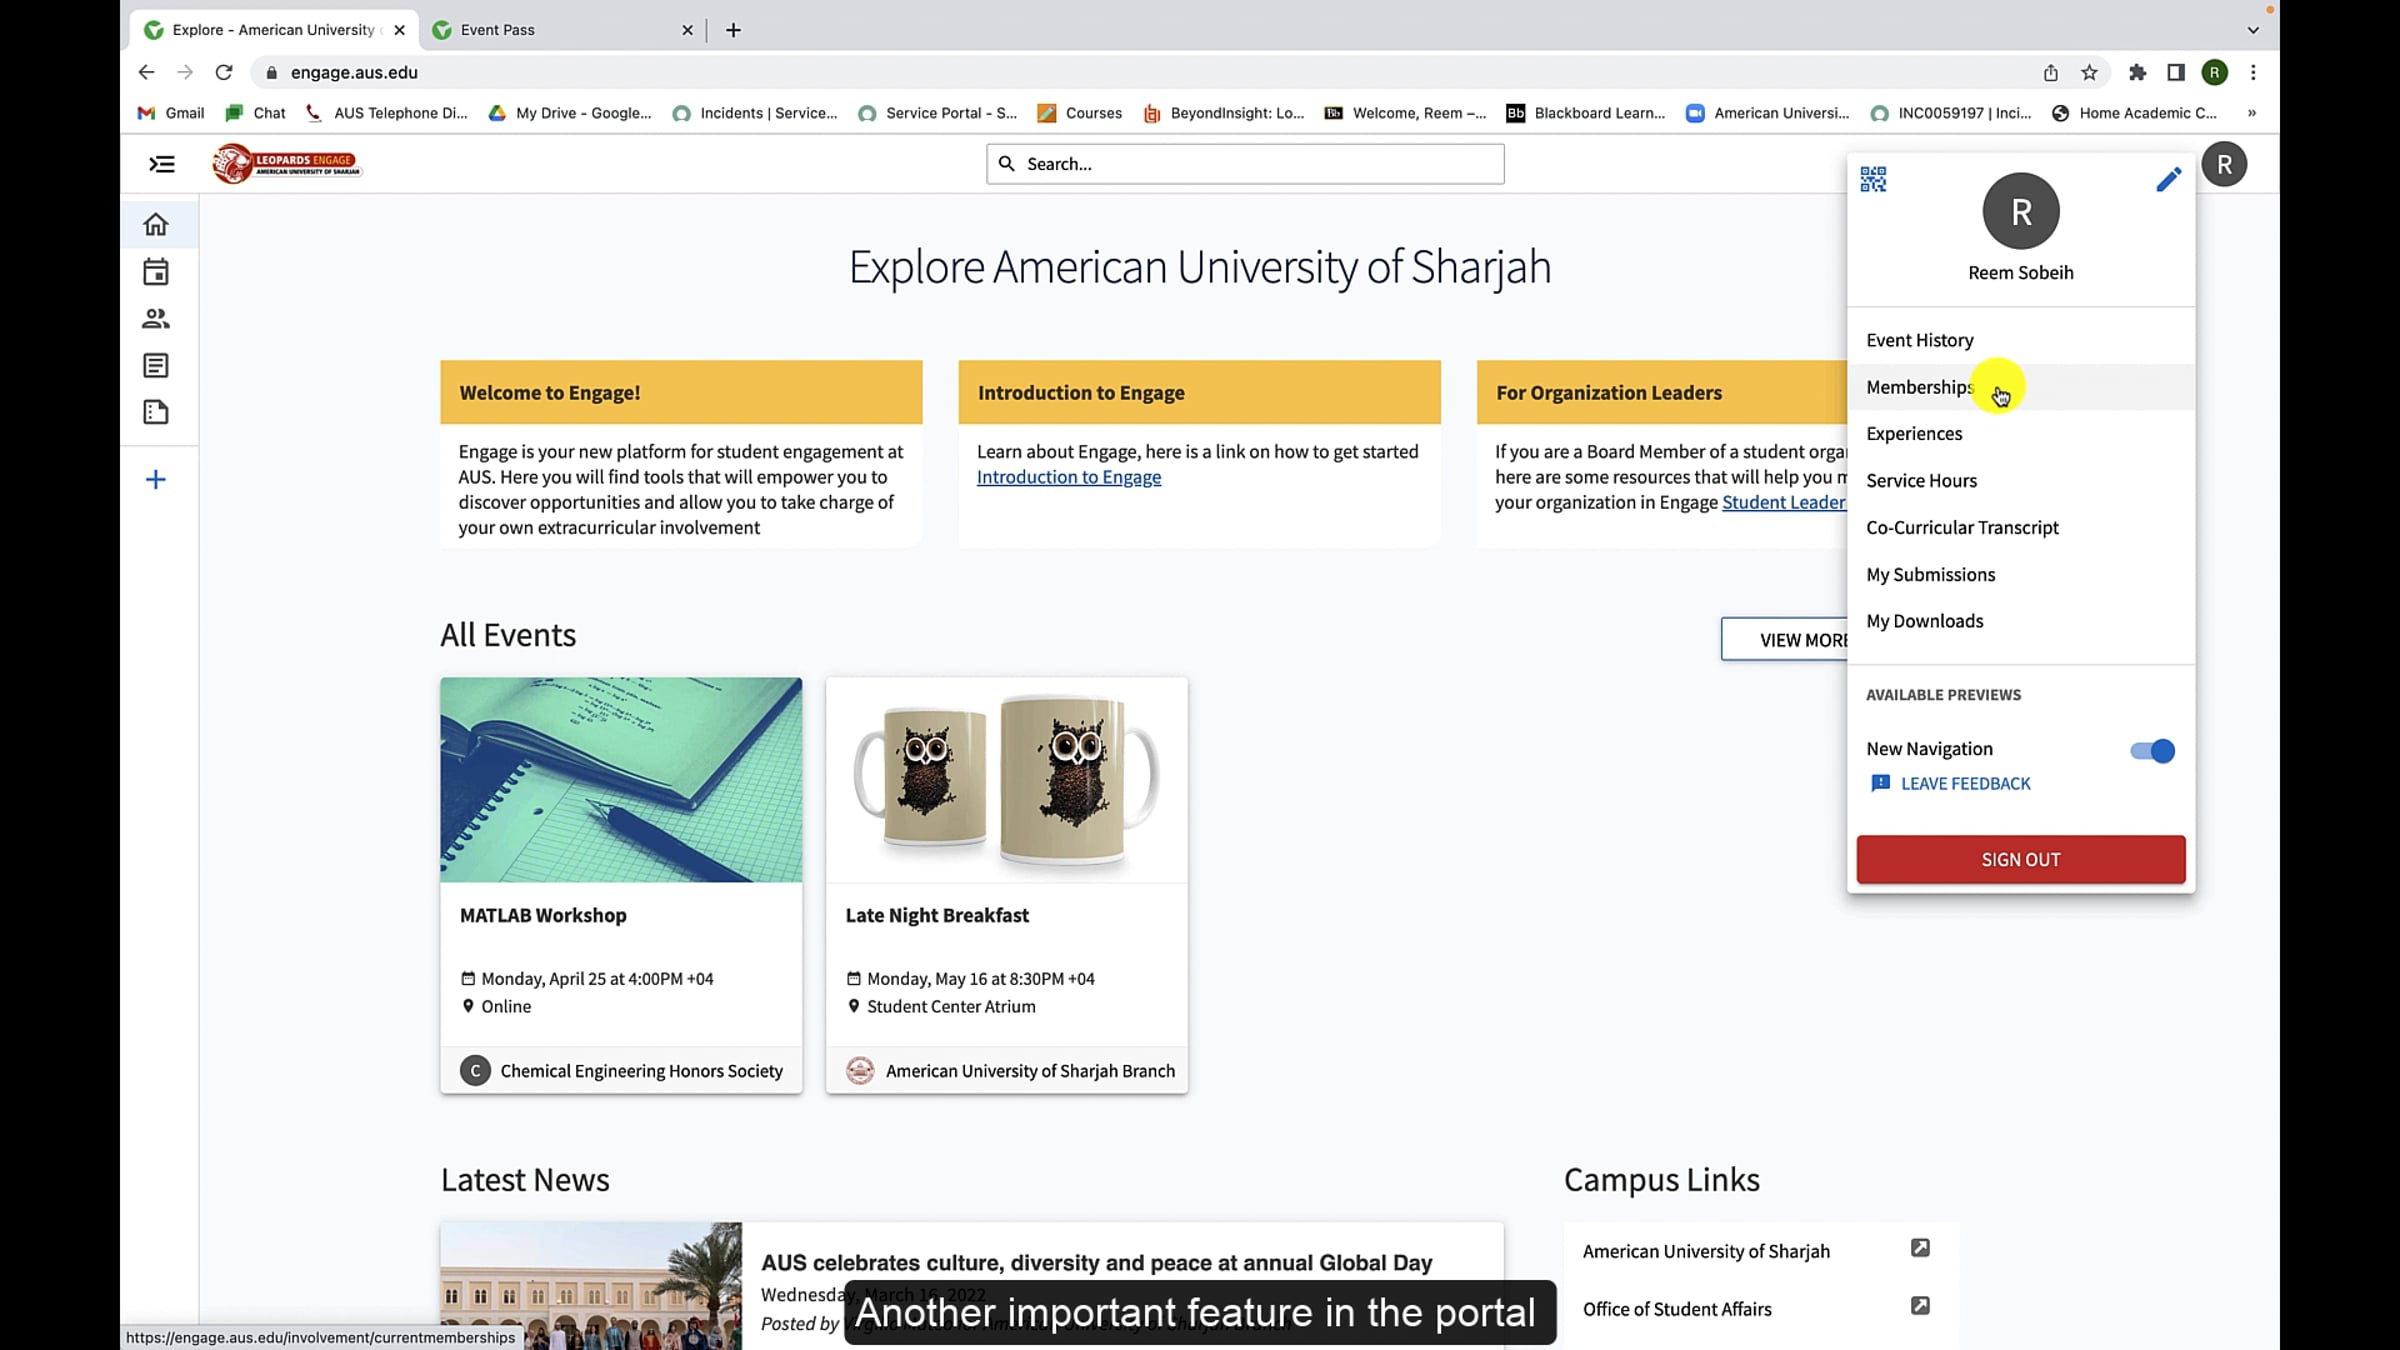The width and height of the screenshot is (2400, 1350).
Task: Open My Submissions menu item
Action: (2021, 575)
